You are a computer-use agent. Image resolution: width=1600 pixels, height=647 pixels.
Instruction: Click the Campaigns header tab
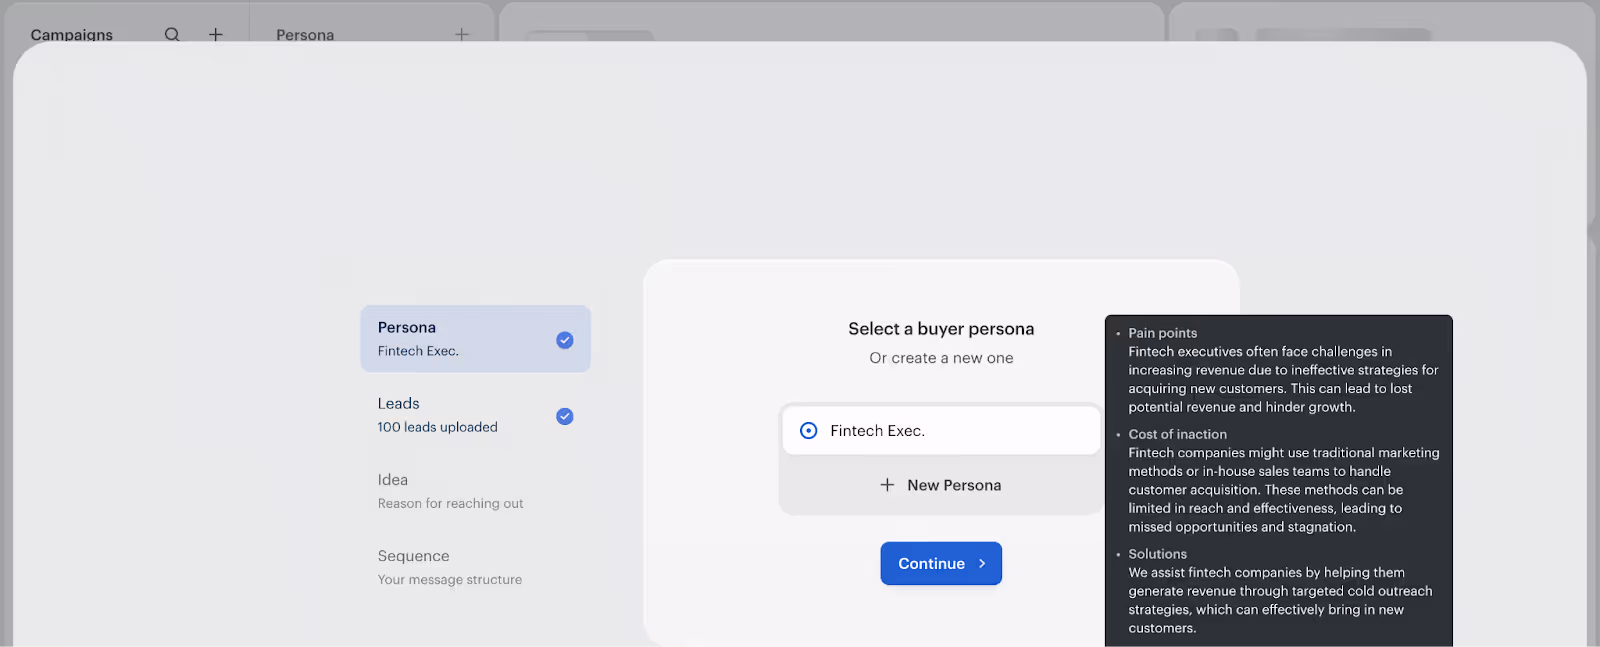(x=72, y=35)
